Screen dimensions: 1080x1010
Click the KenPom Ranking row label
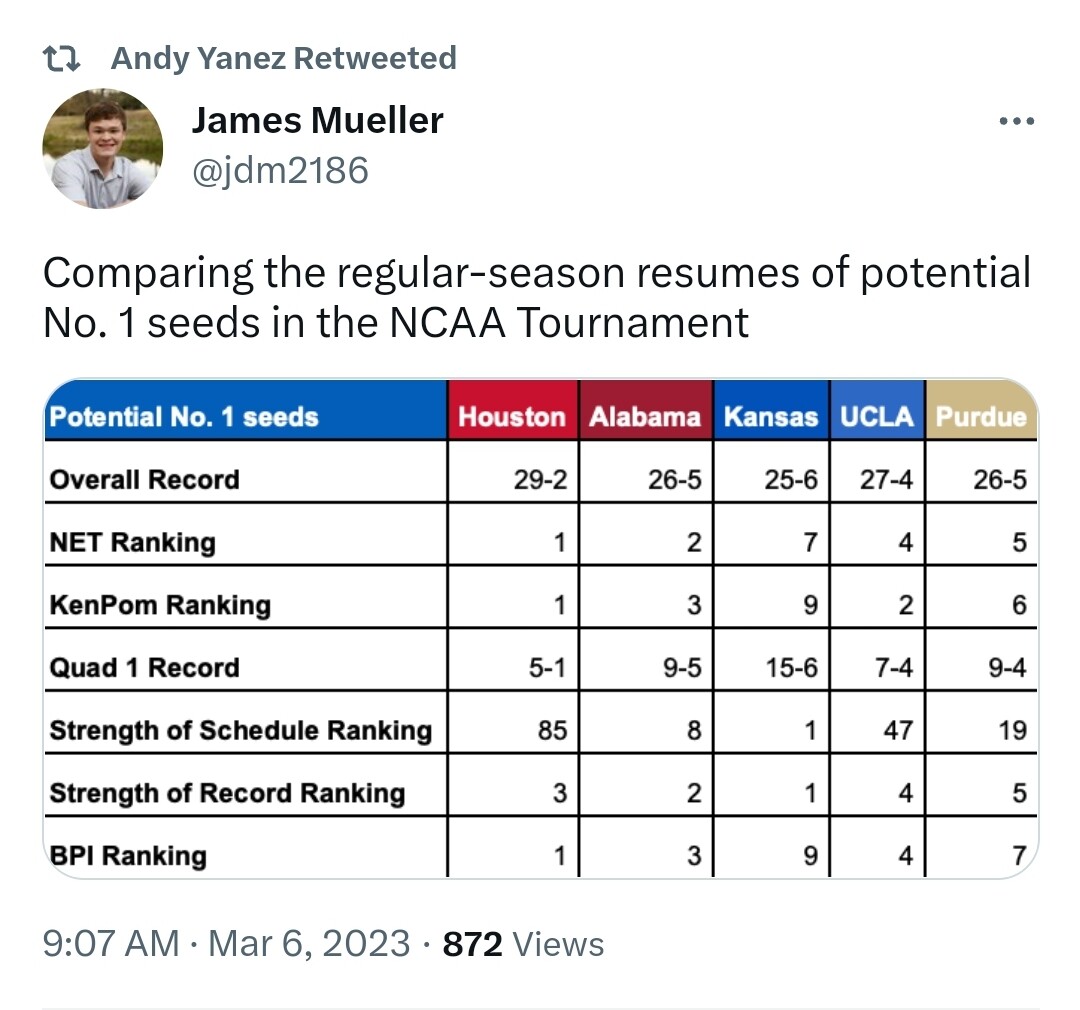(x=160, y=605)
